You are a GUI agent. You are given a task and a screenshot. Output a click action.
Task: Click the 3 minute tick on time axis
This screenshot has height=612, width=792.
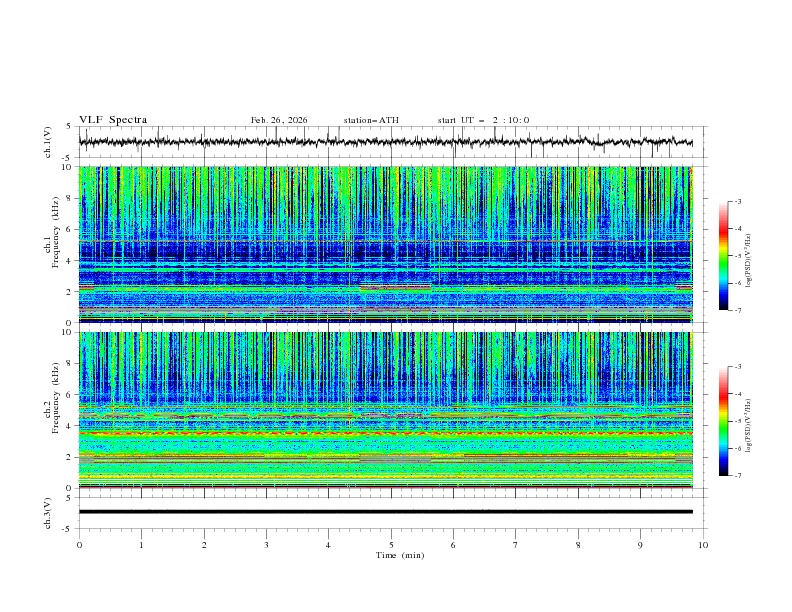tap(266, 545)
